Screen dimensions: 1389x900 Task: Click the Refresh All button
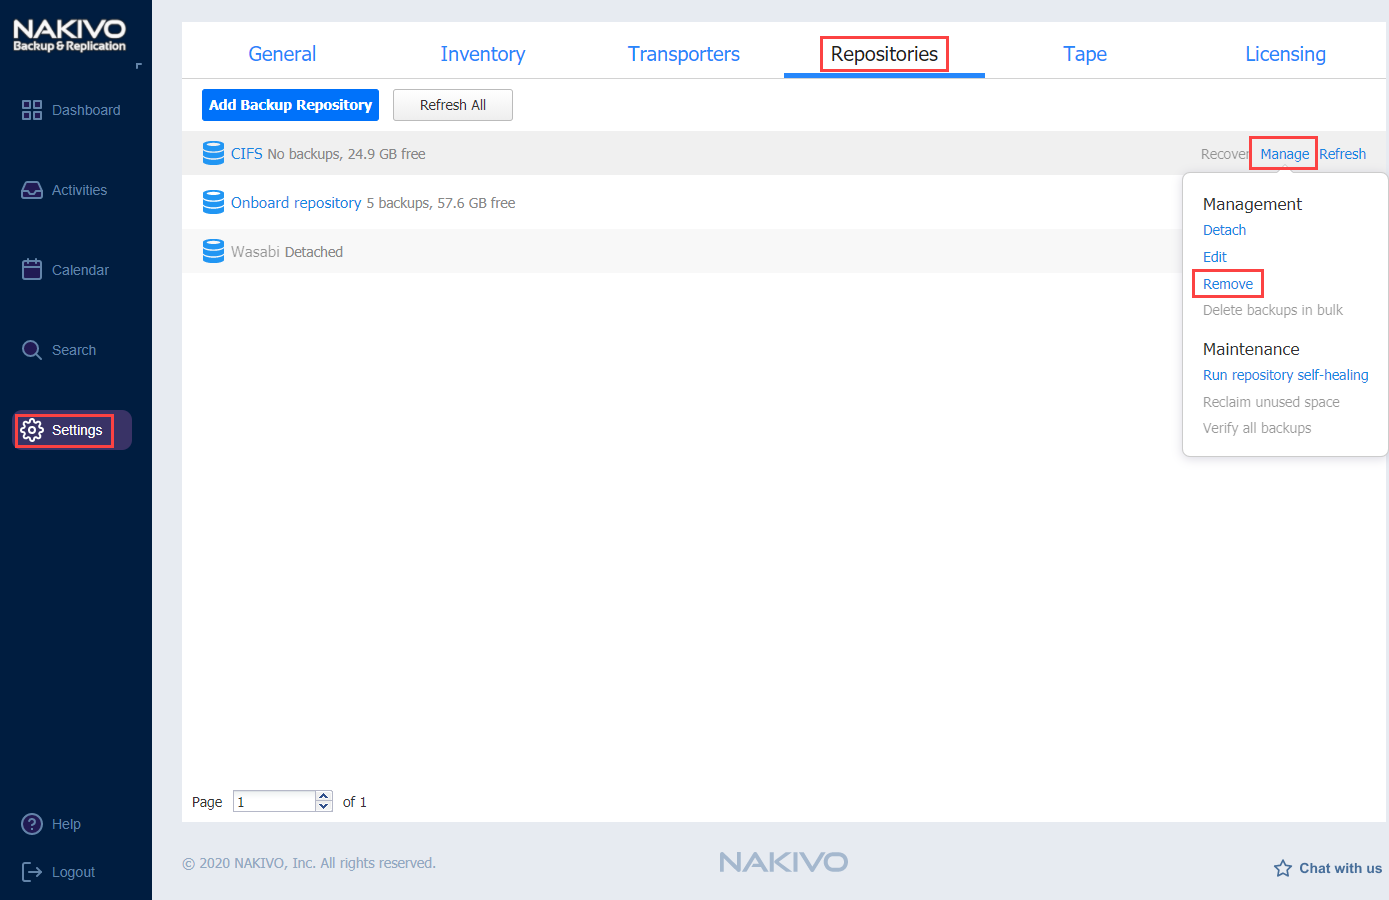click(x=453, y=105)
